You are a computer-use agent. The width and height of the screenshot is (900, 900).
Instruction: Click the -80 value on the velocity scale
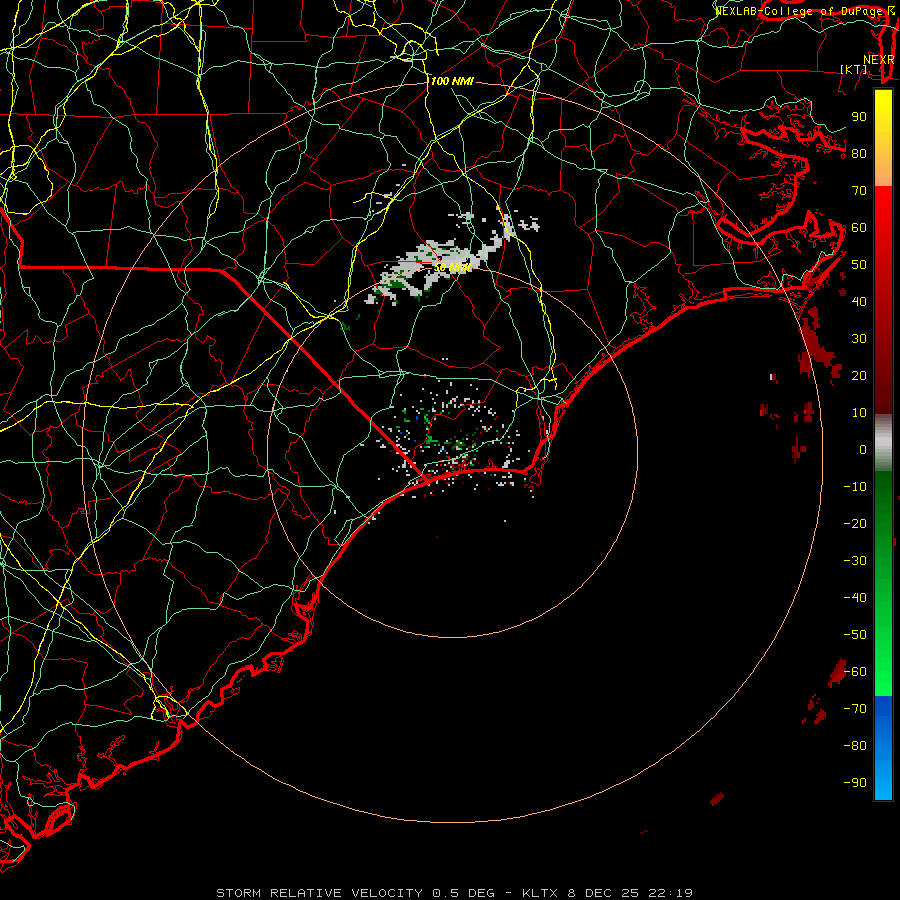pos(855,746)
